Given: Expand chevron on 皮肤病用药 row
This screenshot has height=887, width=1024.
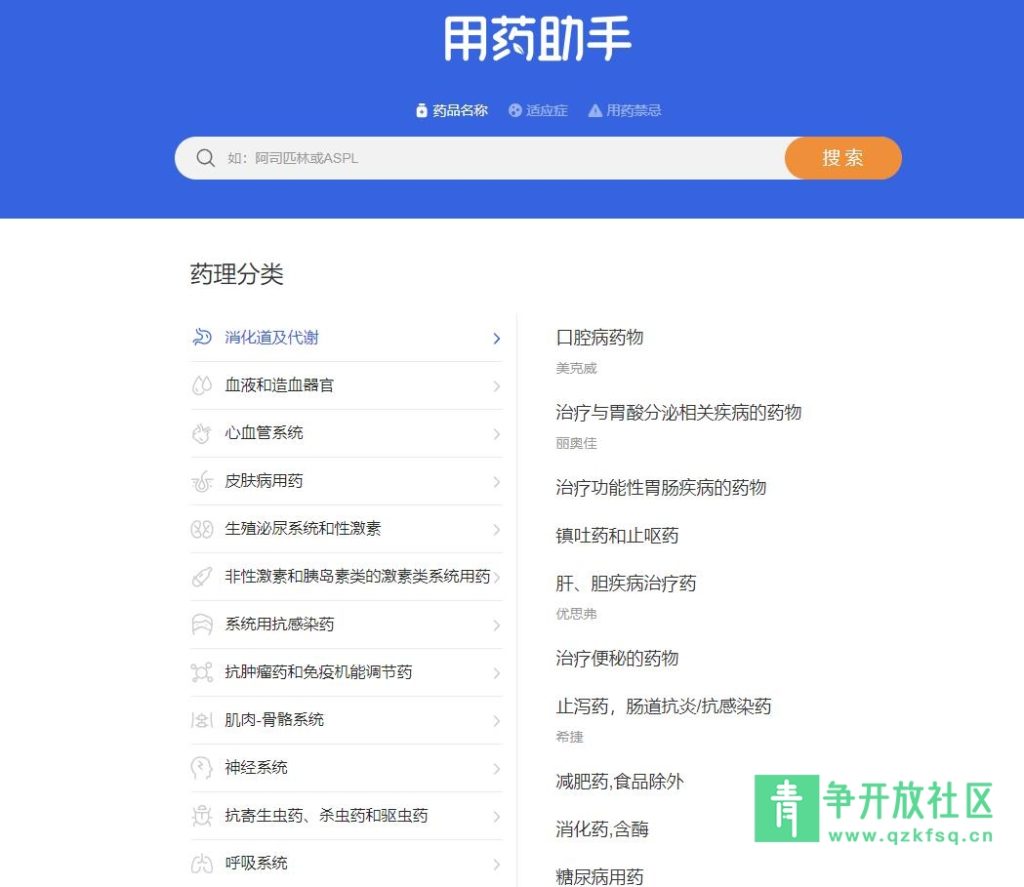Looking at the screenshot, I should [x=496, y=482].
